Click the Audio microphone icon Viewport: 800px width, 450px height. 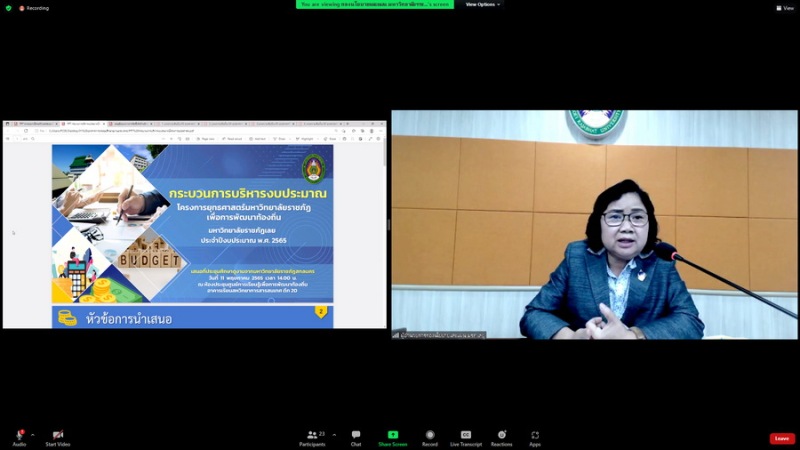point(19,435)
